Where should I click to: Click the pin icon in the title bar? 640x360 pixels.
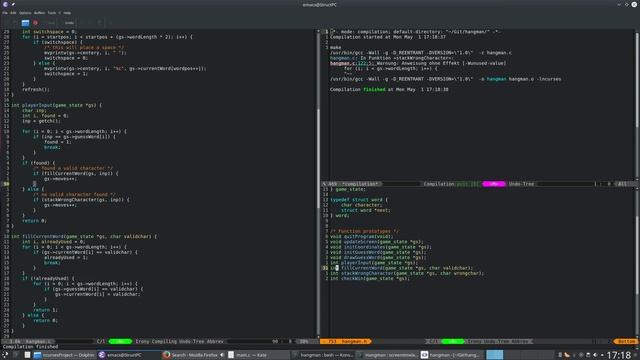coord(13,4)
